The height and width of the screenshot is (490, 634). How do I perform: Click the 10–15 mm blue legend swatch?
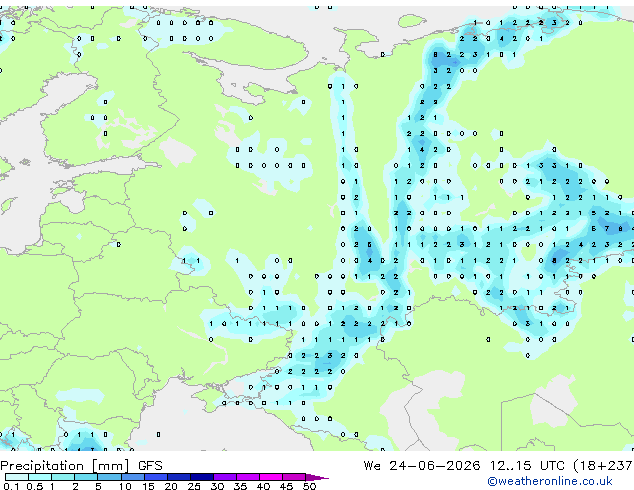pos(133,477)
